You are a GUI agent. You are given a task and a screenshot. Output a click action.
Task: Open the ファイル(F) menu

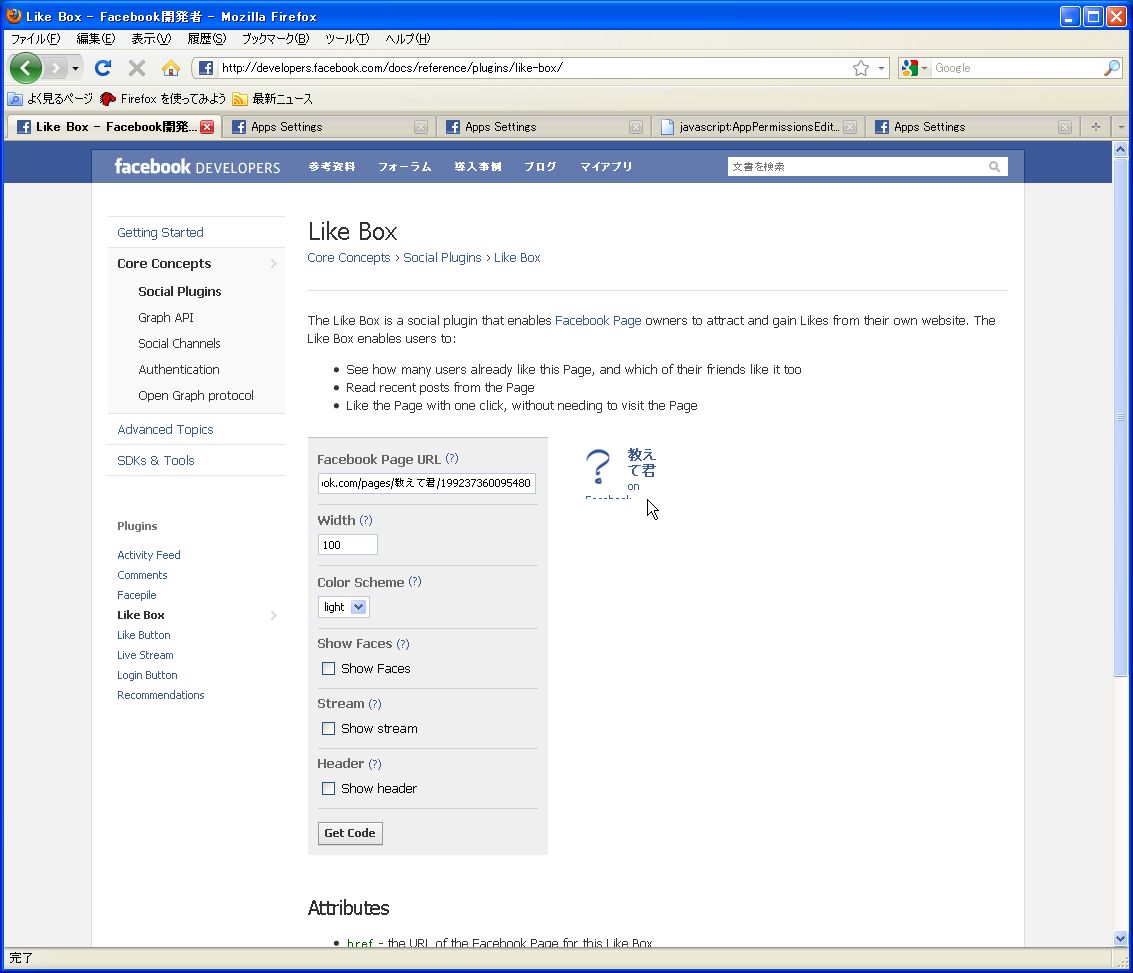pyautogui.click(x=35, y=39)
